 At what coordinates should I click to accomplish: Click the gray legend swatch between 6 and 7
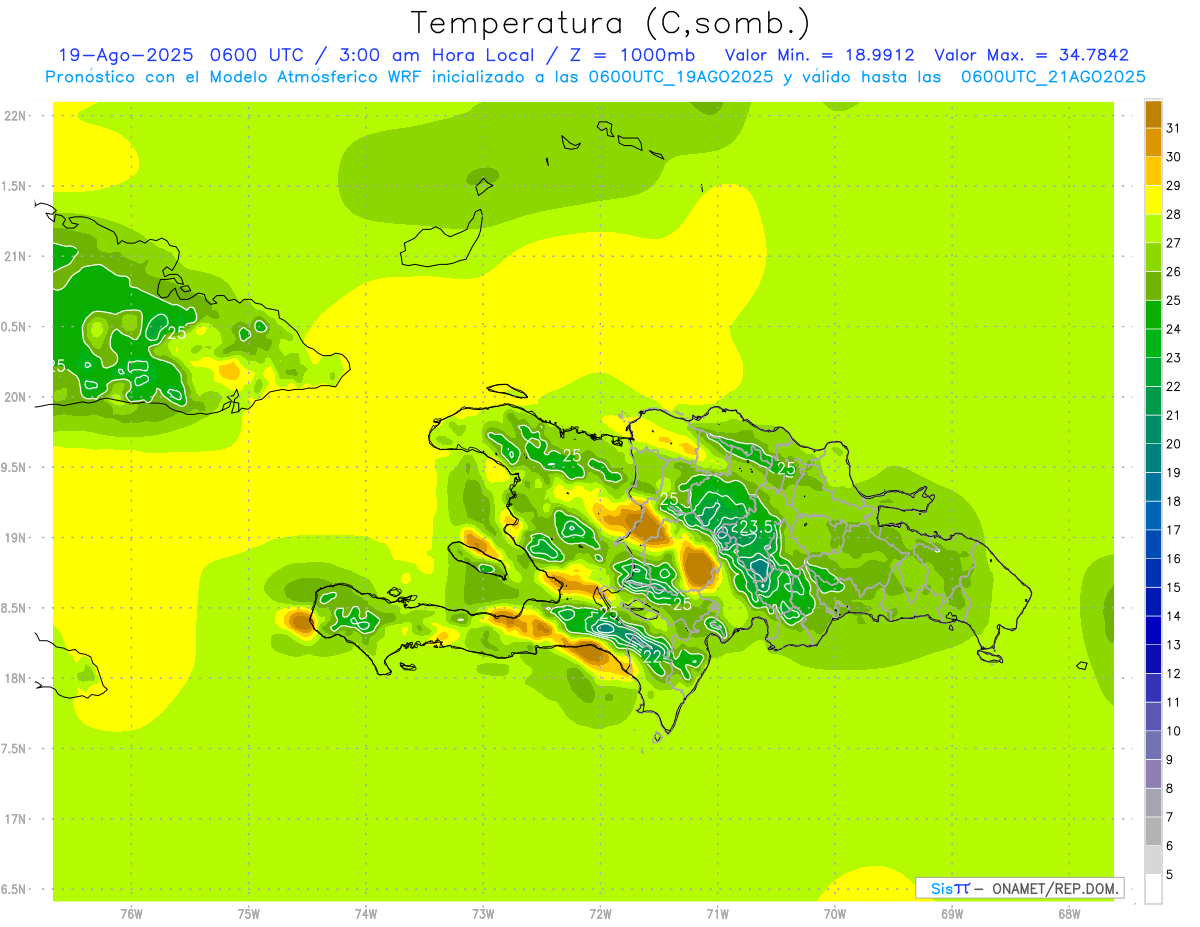1153,831
